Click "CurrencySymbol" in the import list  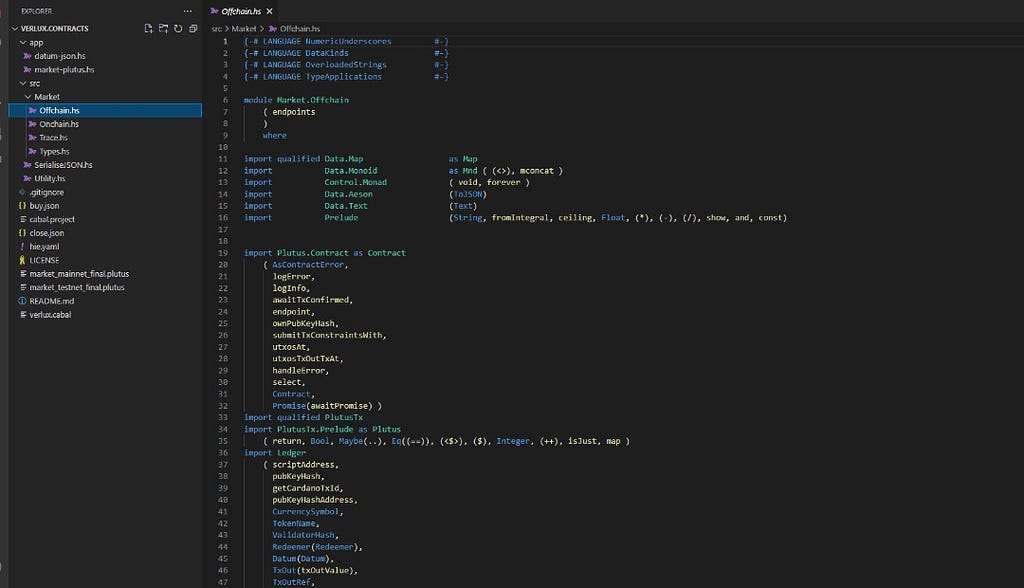tap(306, 512)
